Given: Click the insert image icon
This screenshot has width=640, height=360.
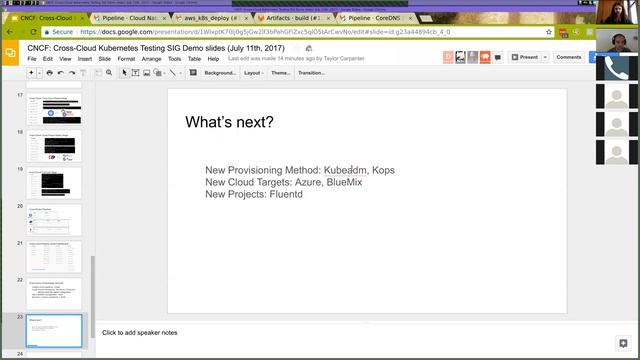Looking at the screenshot, I should (147, 73).
